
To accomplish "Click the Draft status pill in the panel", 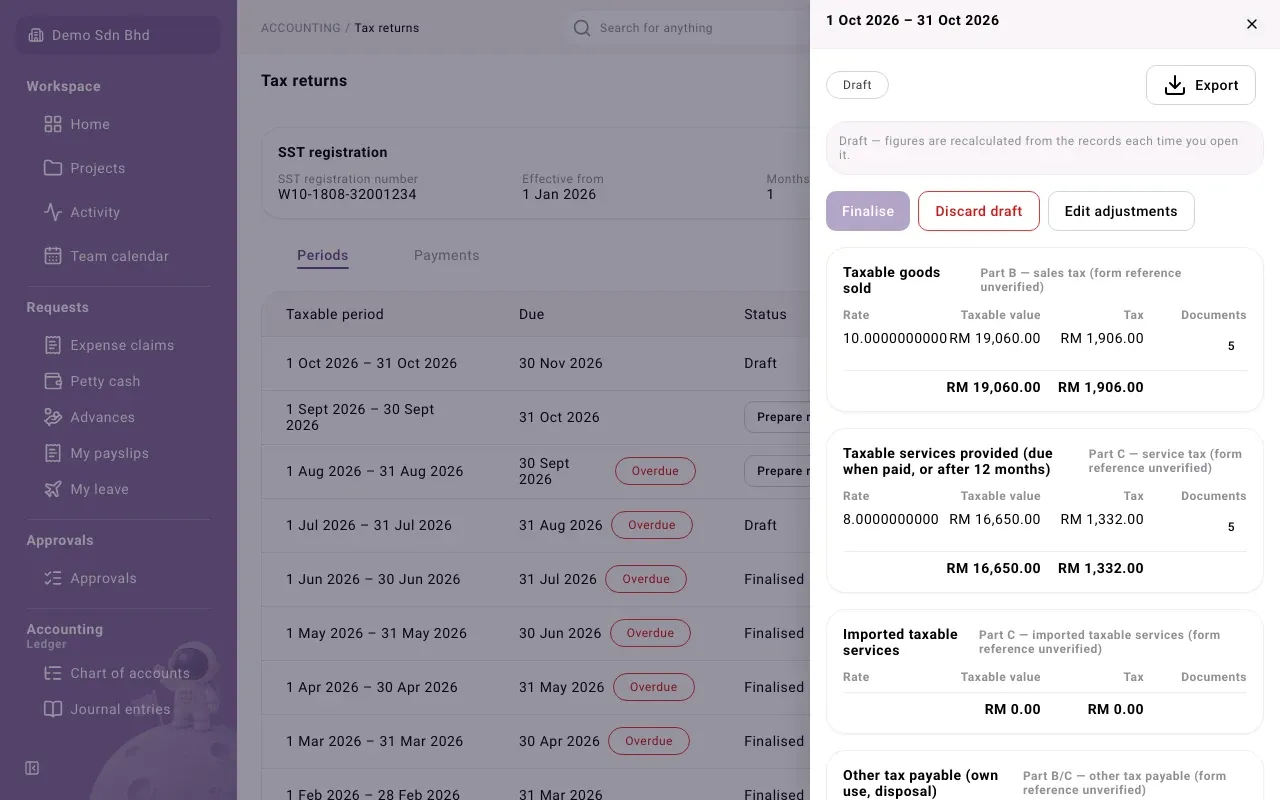I will tap(857, 85).
